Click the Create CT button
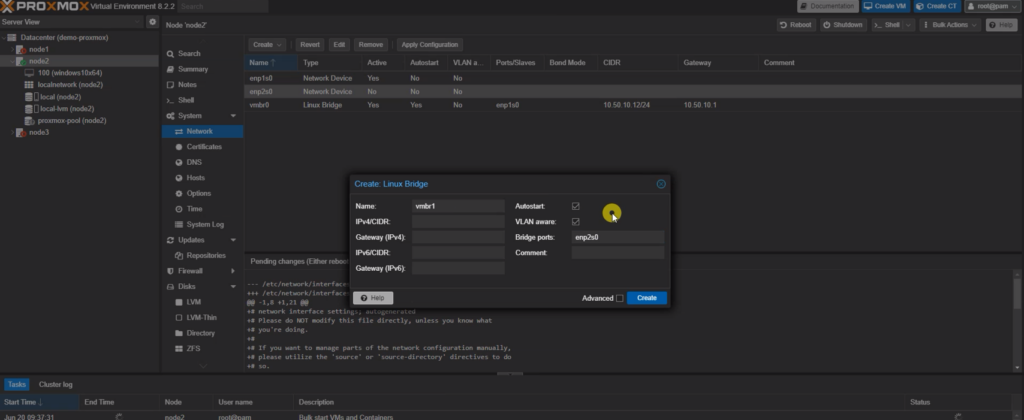1024x420 pixels. [936, 7]
